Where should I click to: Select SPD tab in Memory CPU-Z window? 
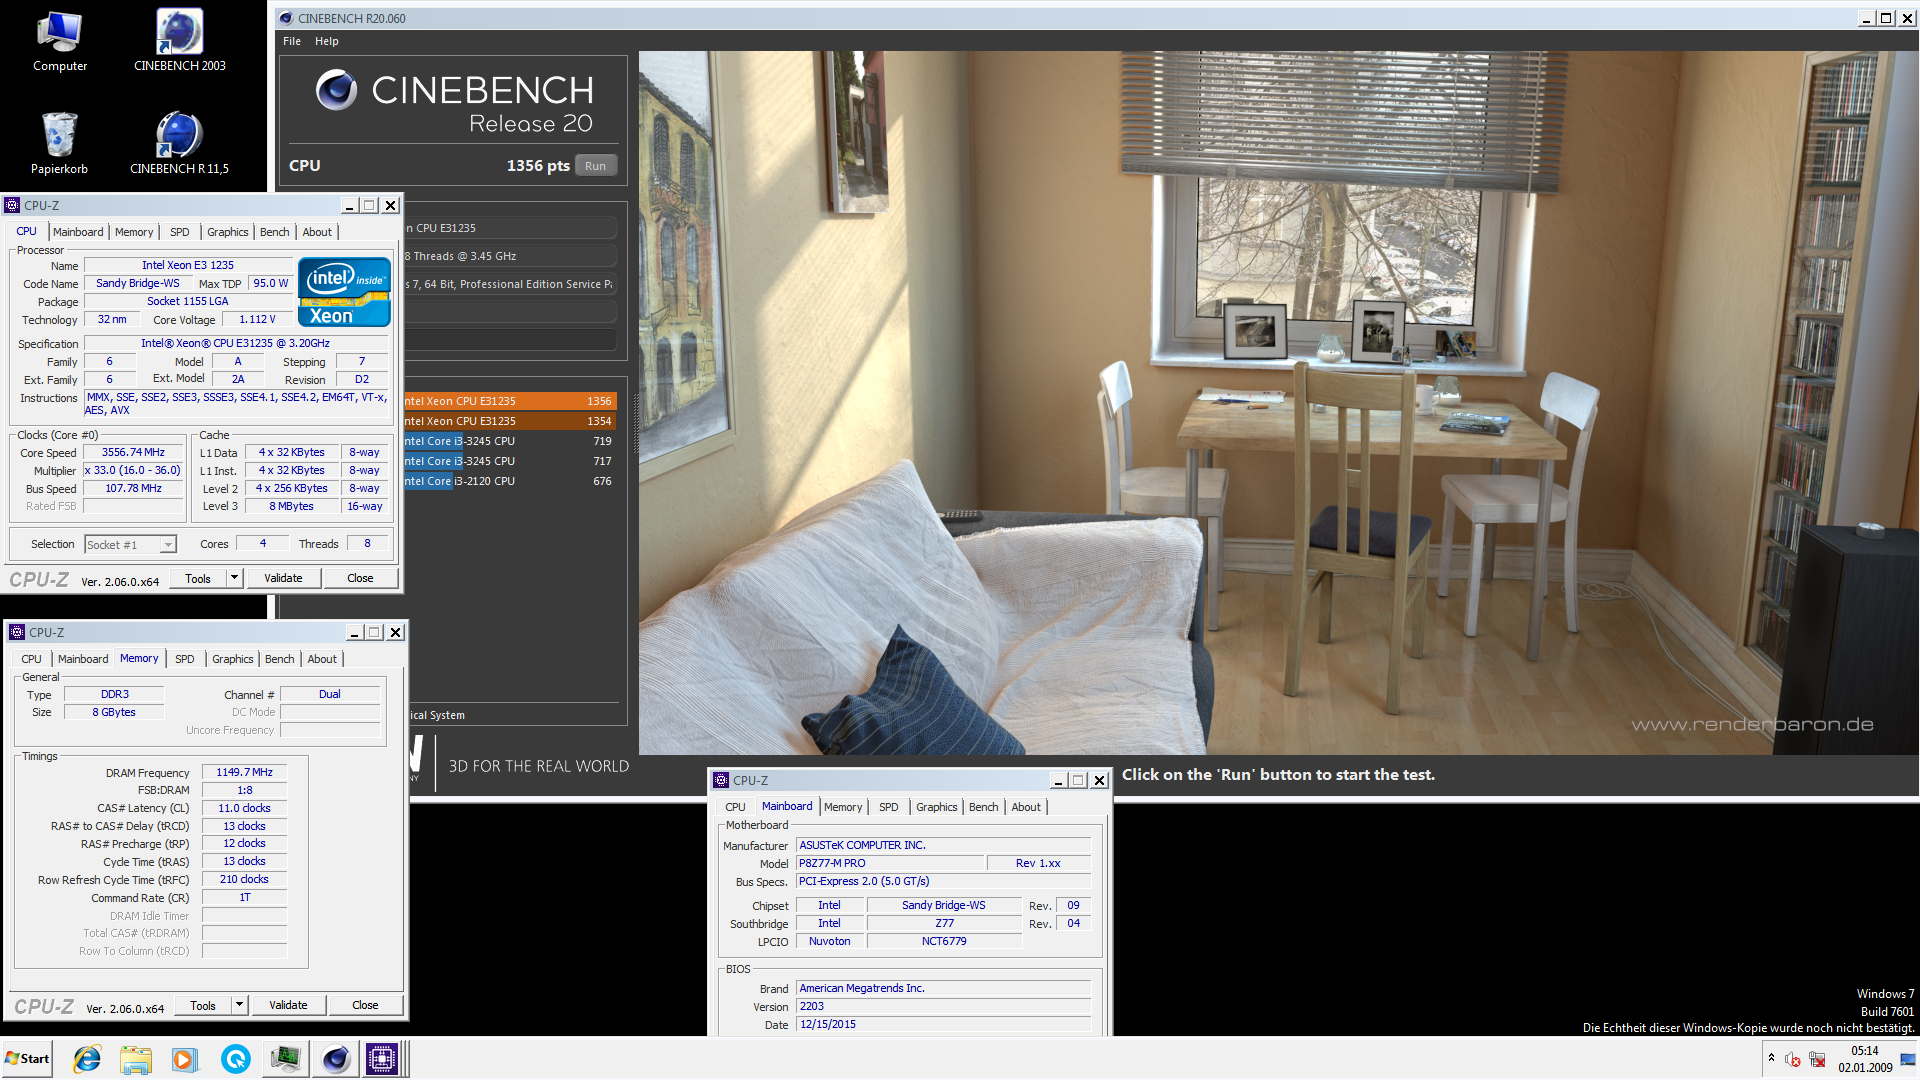[x=185, y=659]
